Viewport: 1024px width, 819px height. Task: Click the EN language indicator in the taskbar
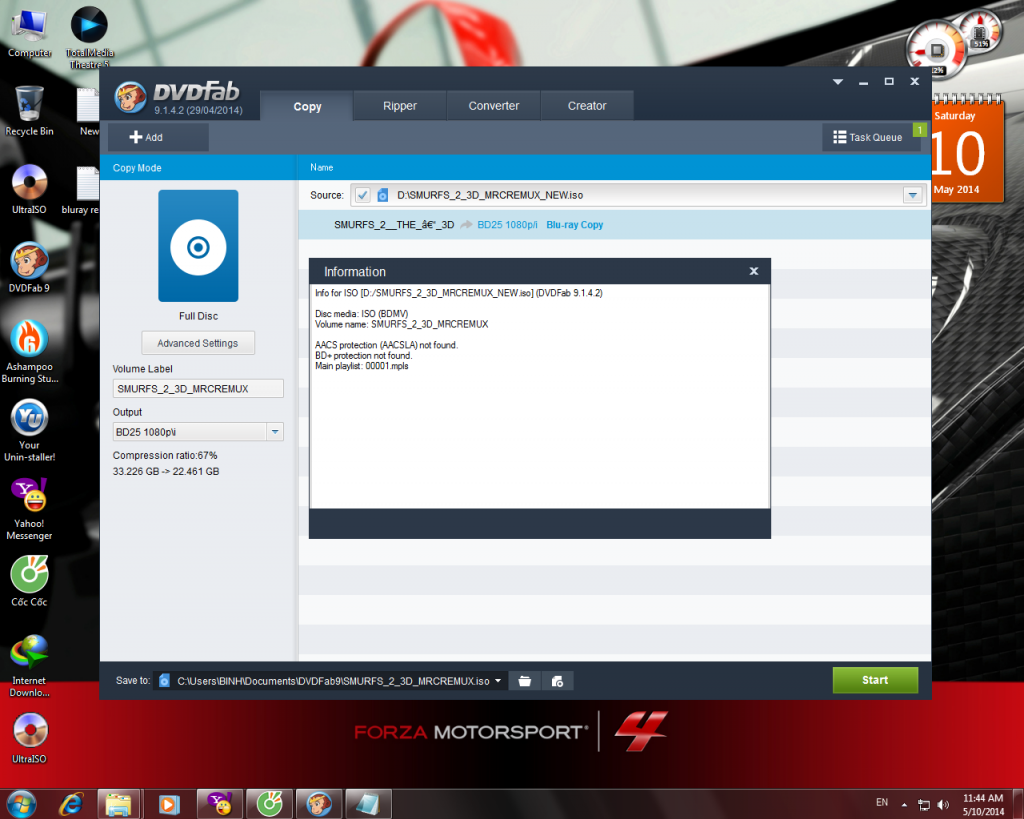point(882,802)
